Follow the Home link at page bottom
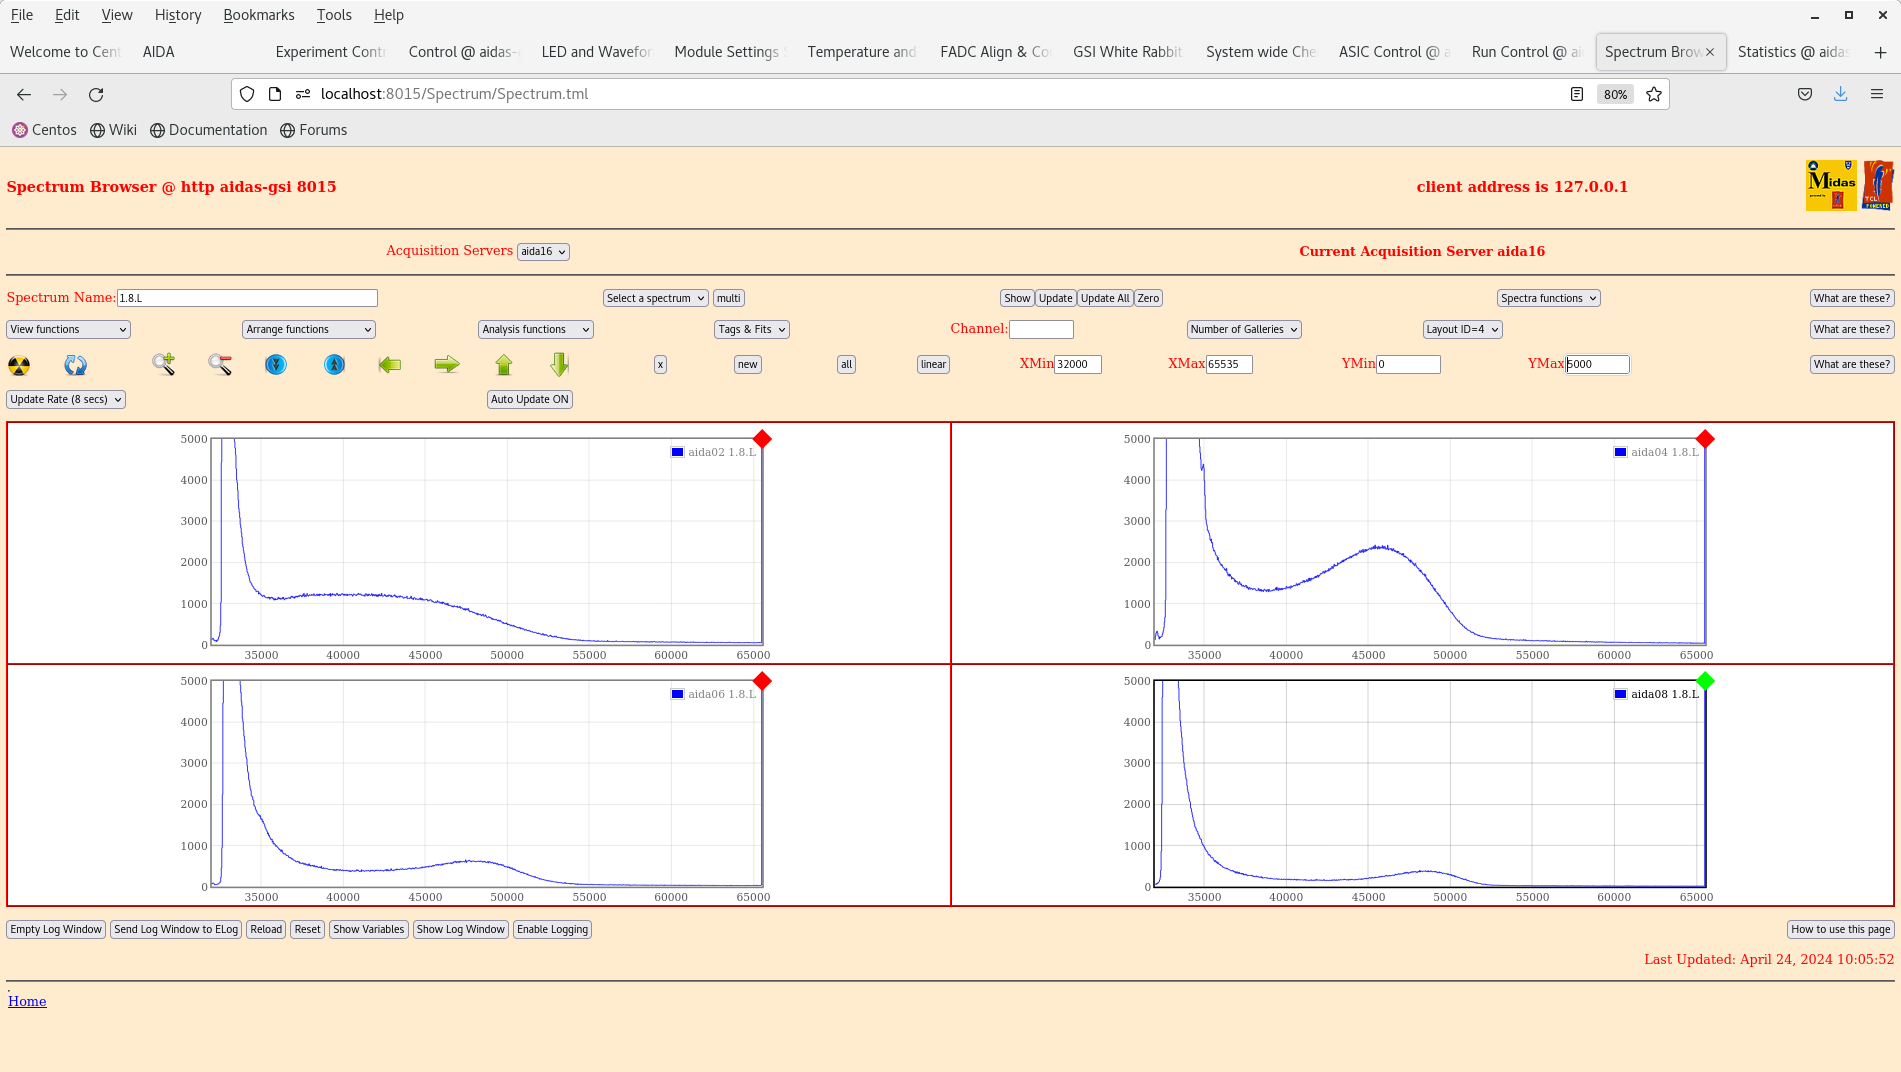 [27, 1000]
